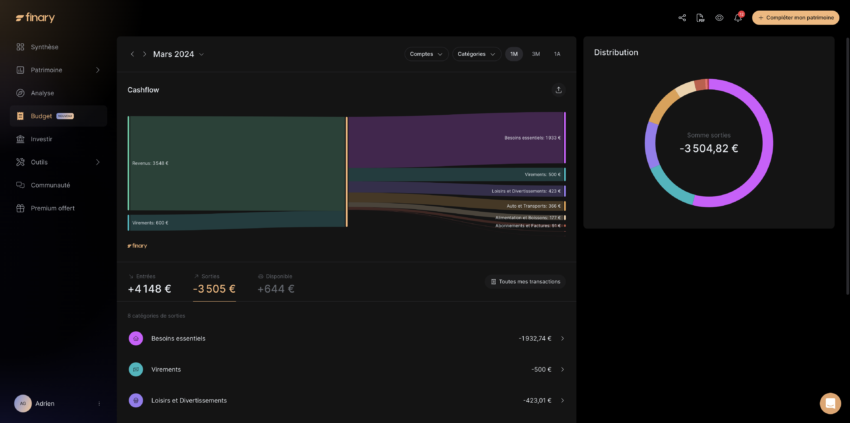Click Compléter mon patrimoine button
Image resolution: width=850 pixels, height=423 pixels.
pyautogui.click(x=796, y=17)
